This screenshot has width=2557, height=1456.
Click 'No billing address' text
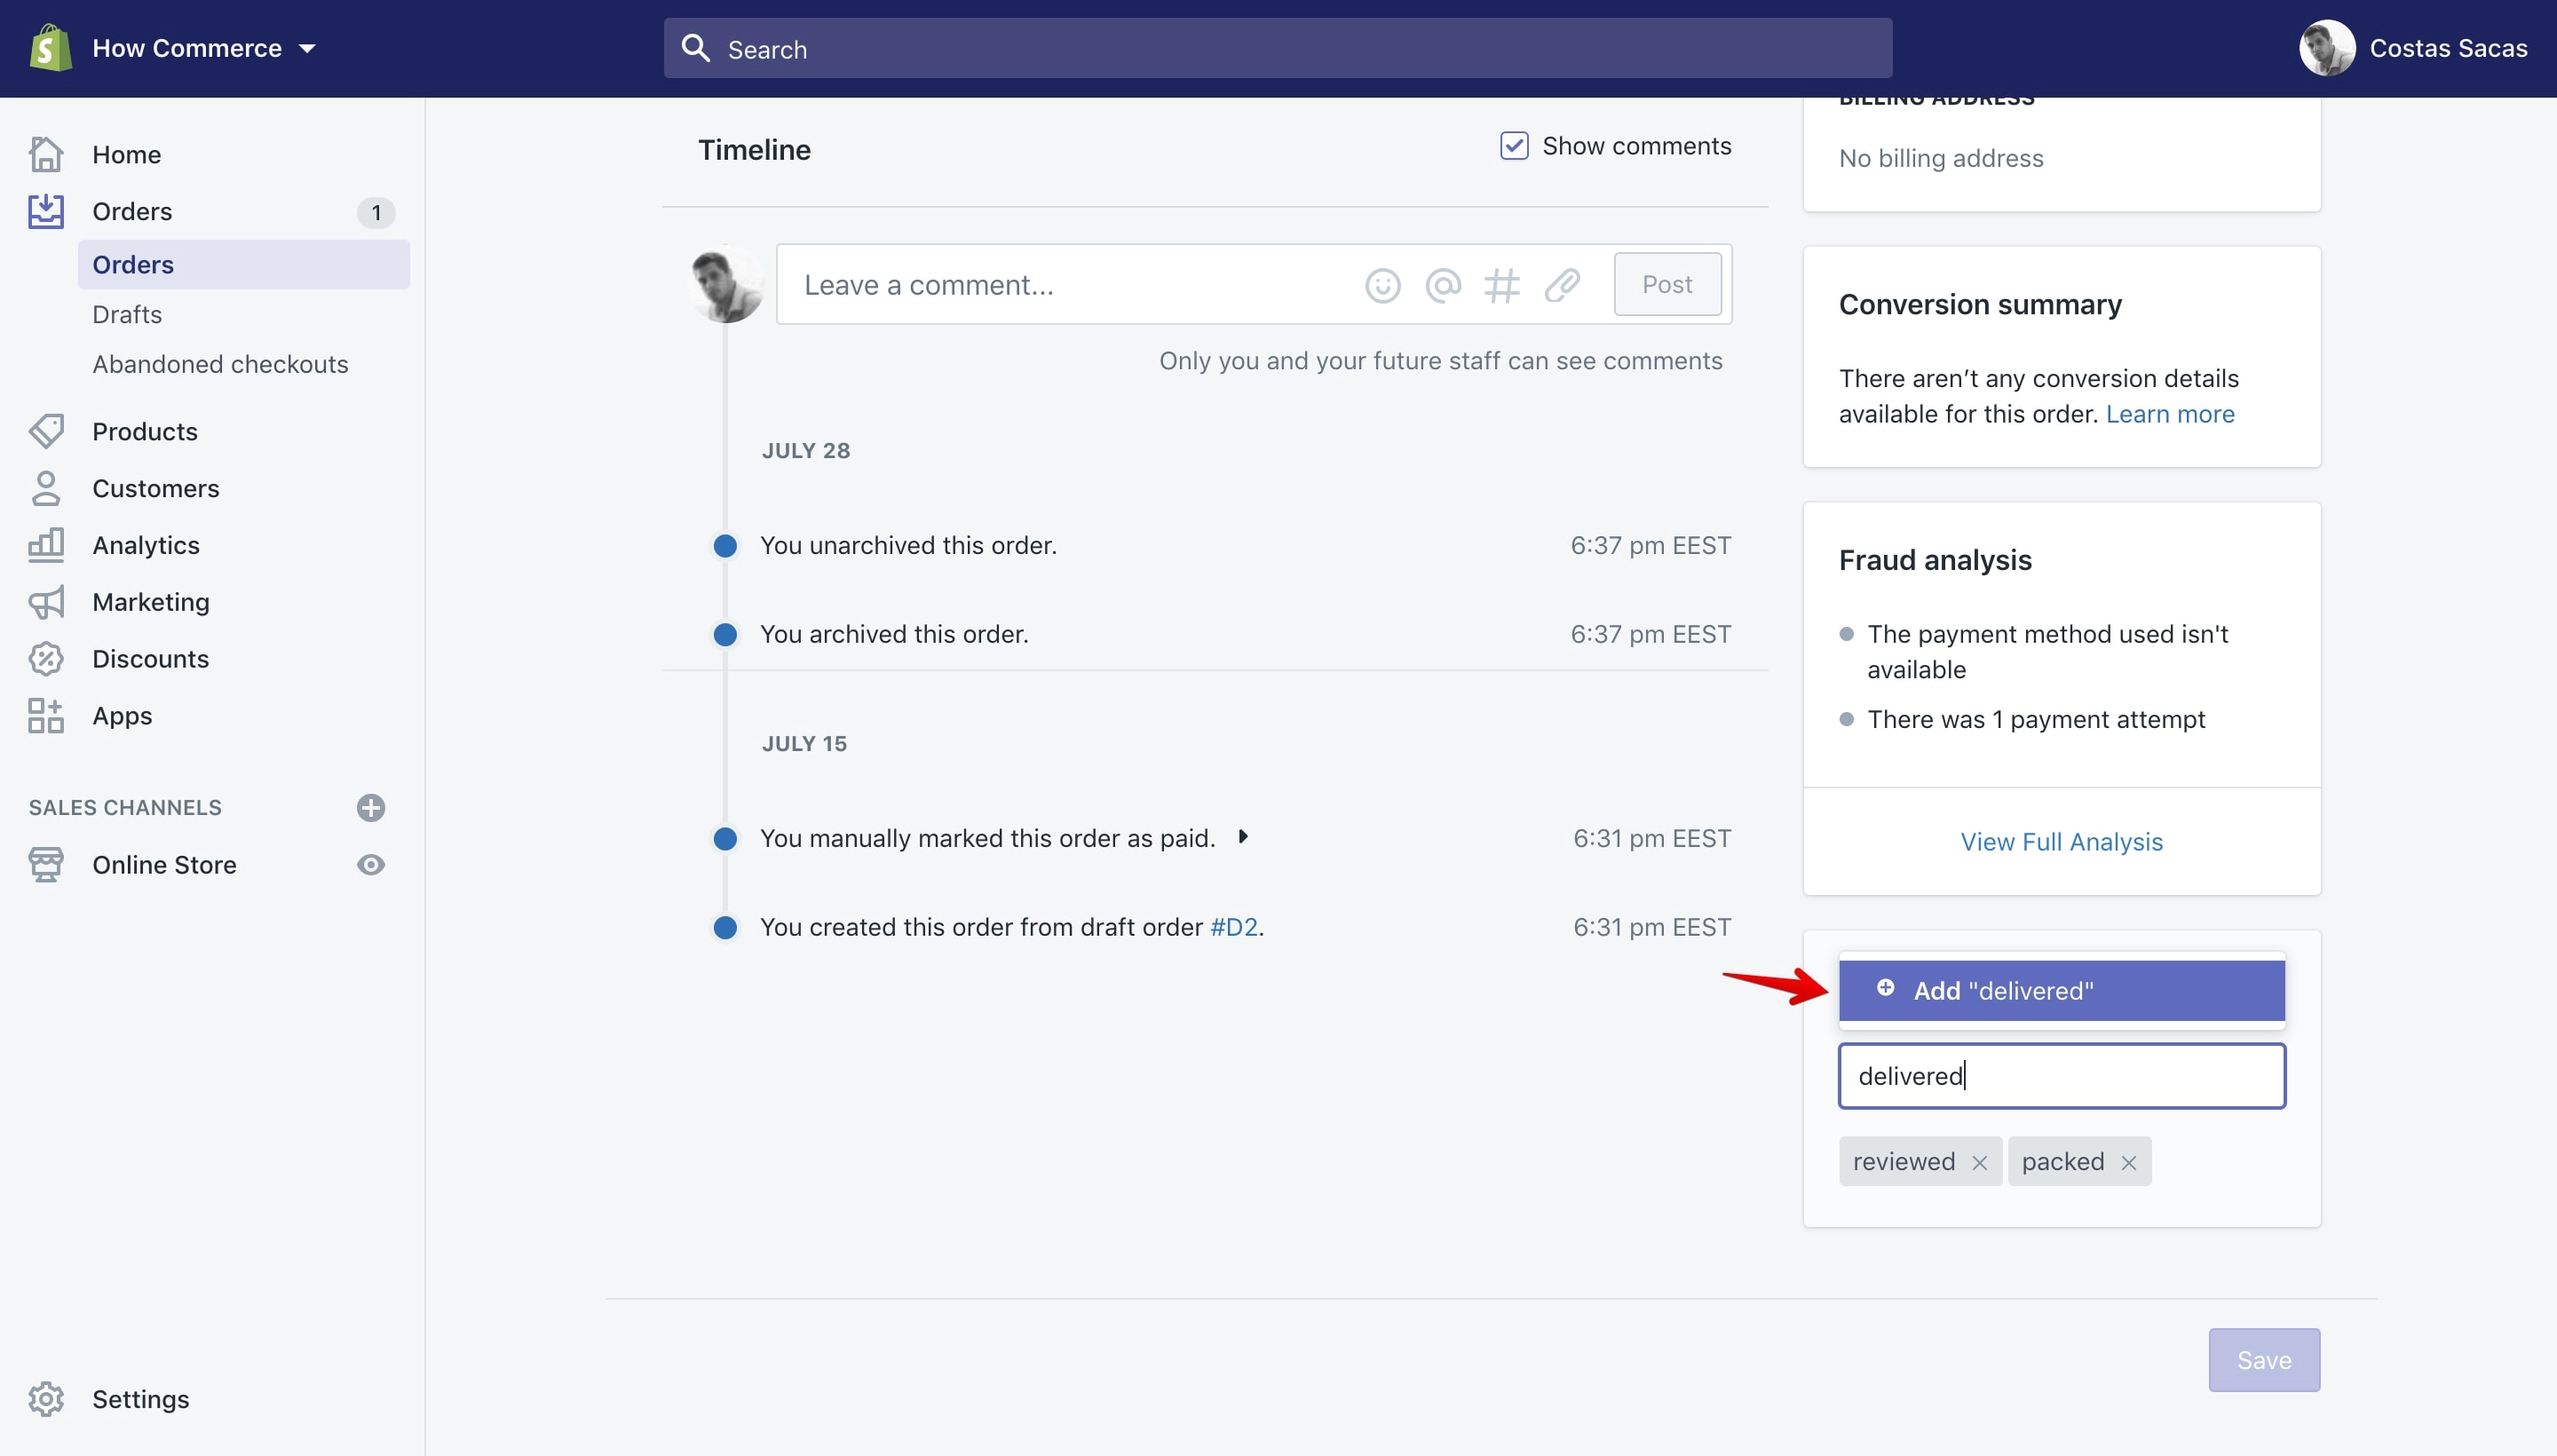(1941, 159)
